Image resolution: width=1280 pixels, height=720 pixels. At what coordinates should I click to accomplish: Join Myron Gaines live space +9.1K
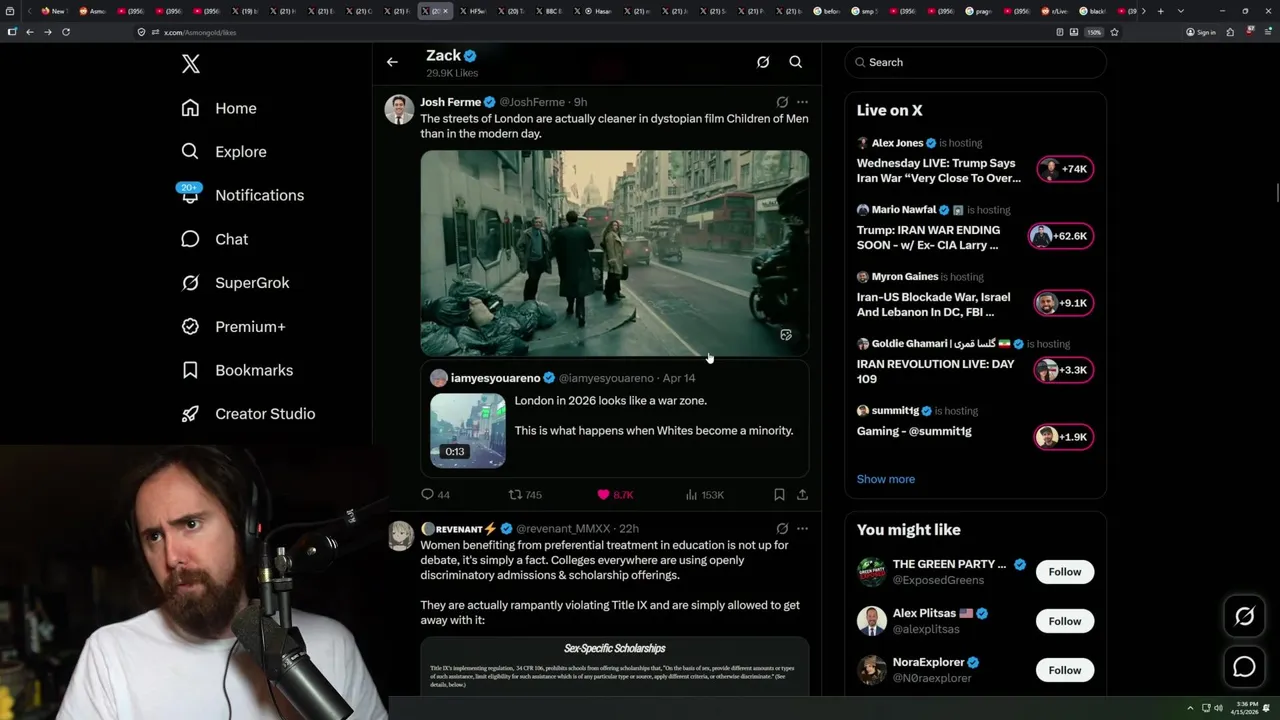1065,303
